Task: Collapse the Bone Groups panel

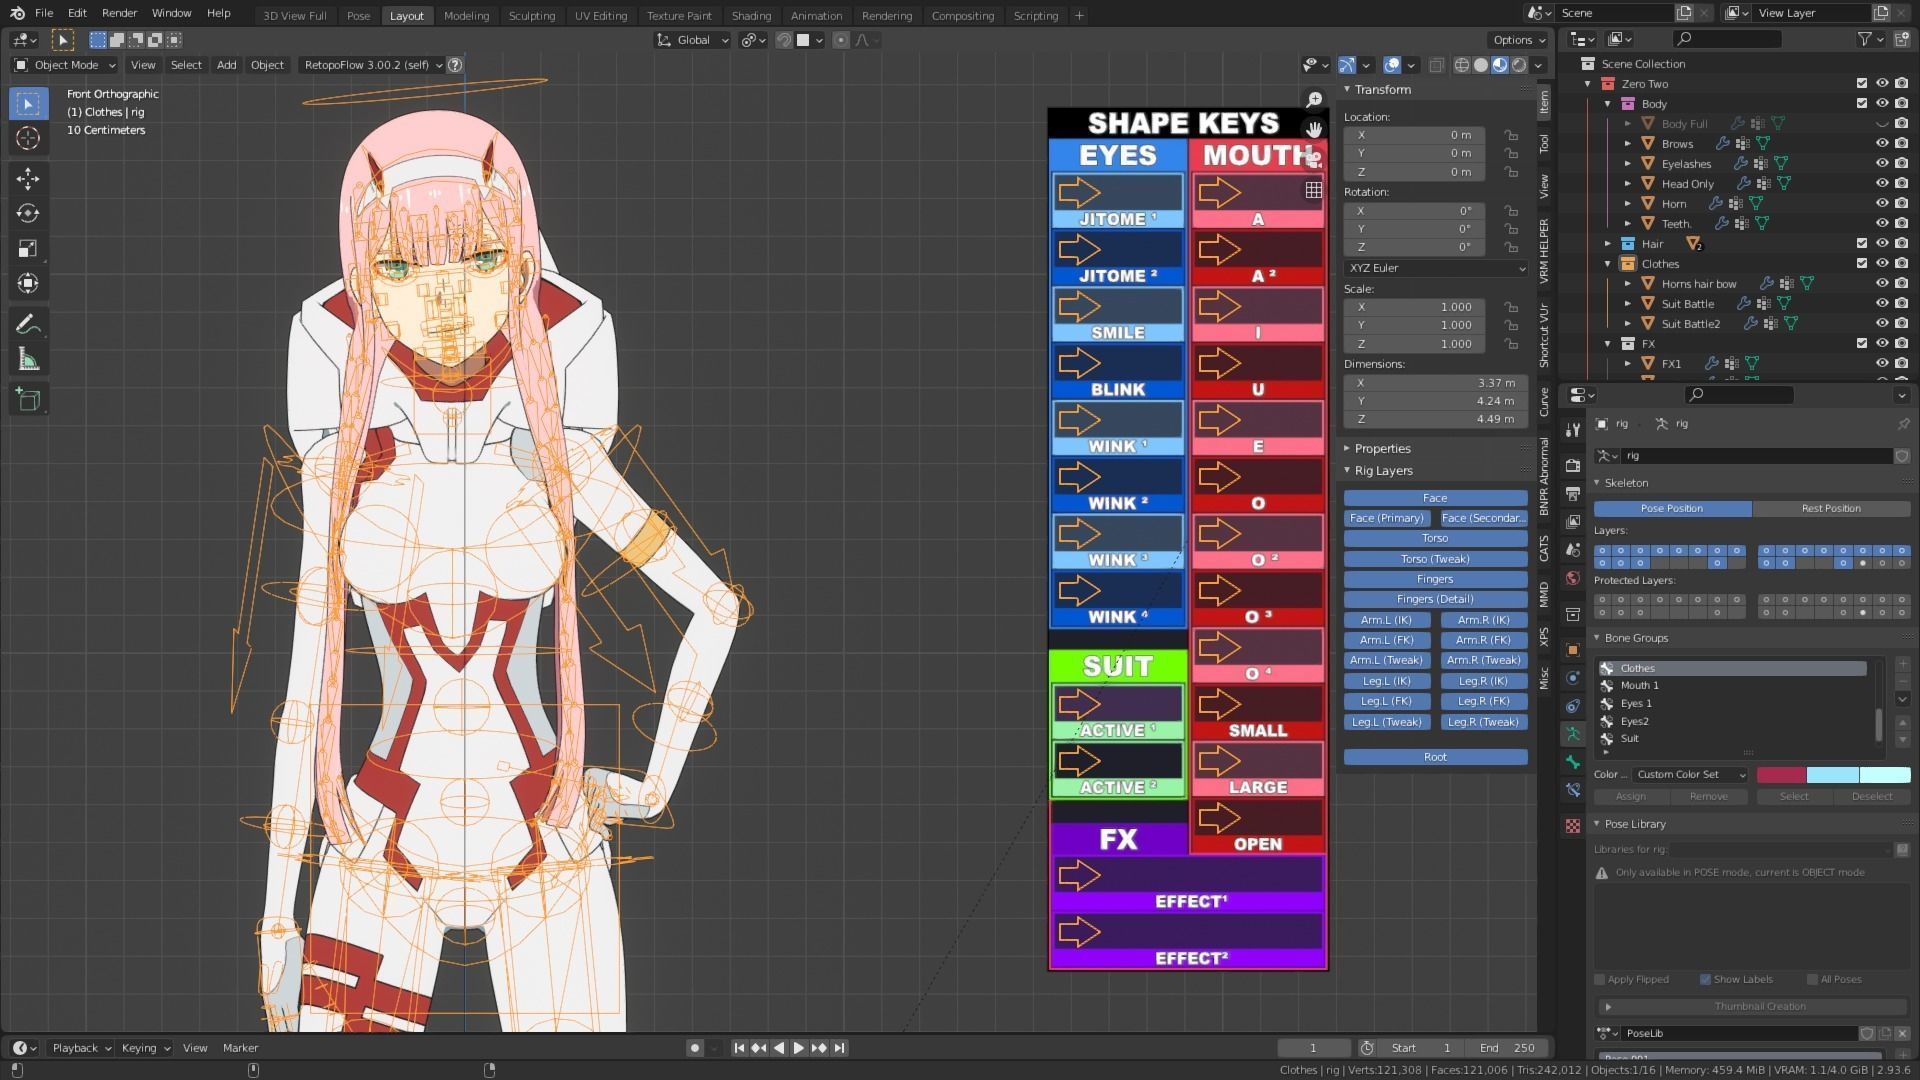Action: click(x=1636, y=638)
